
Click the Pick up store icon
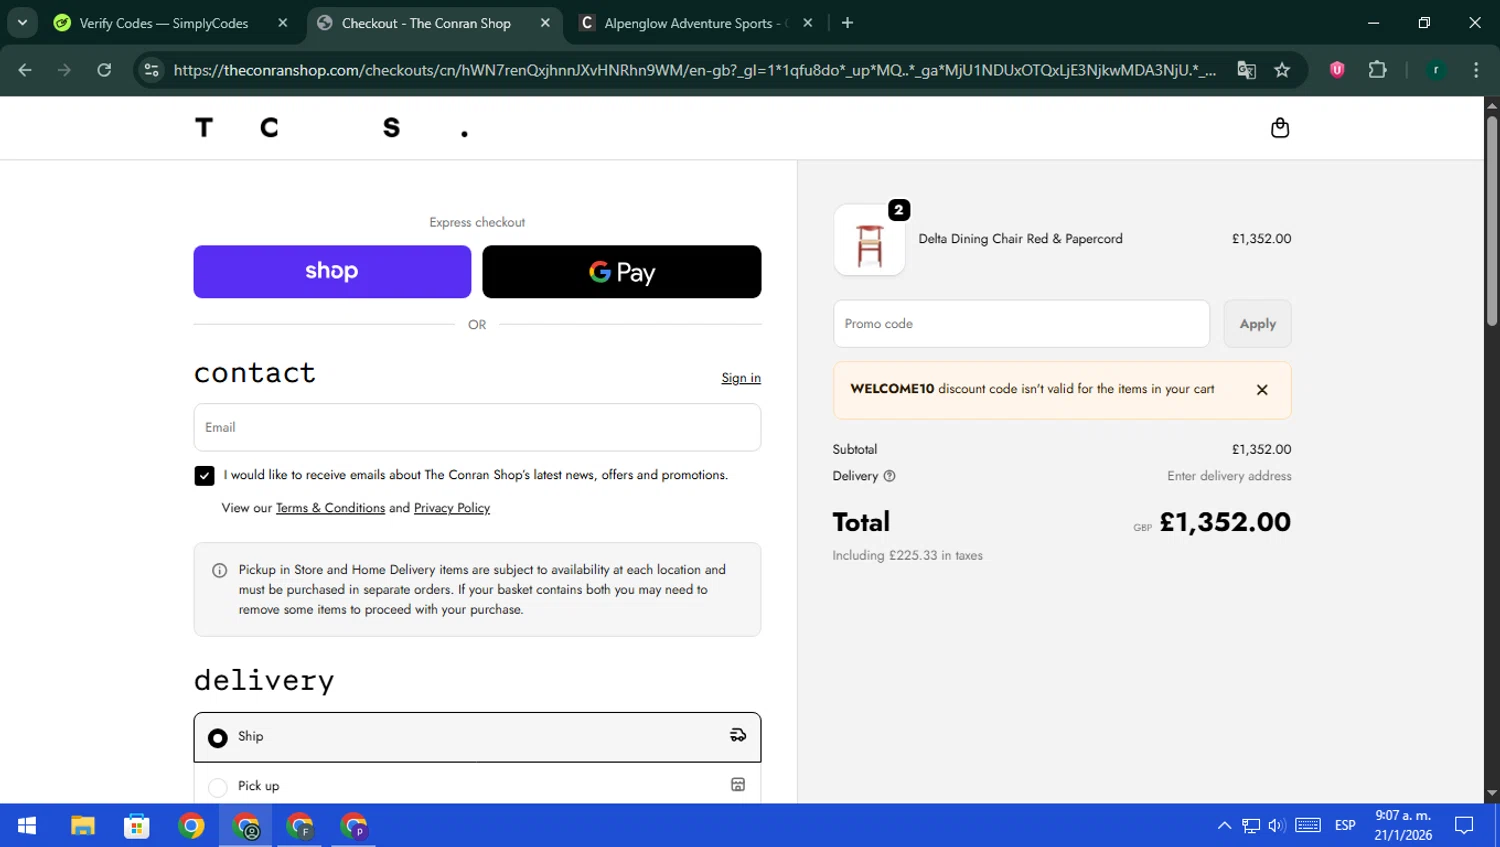(x=738, y=785)
